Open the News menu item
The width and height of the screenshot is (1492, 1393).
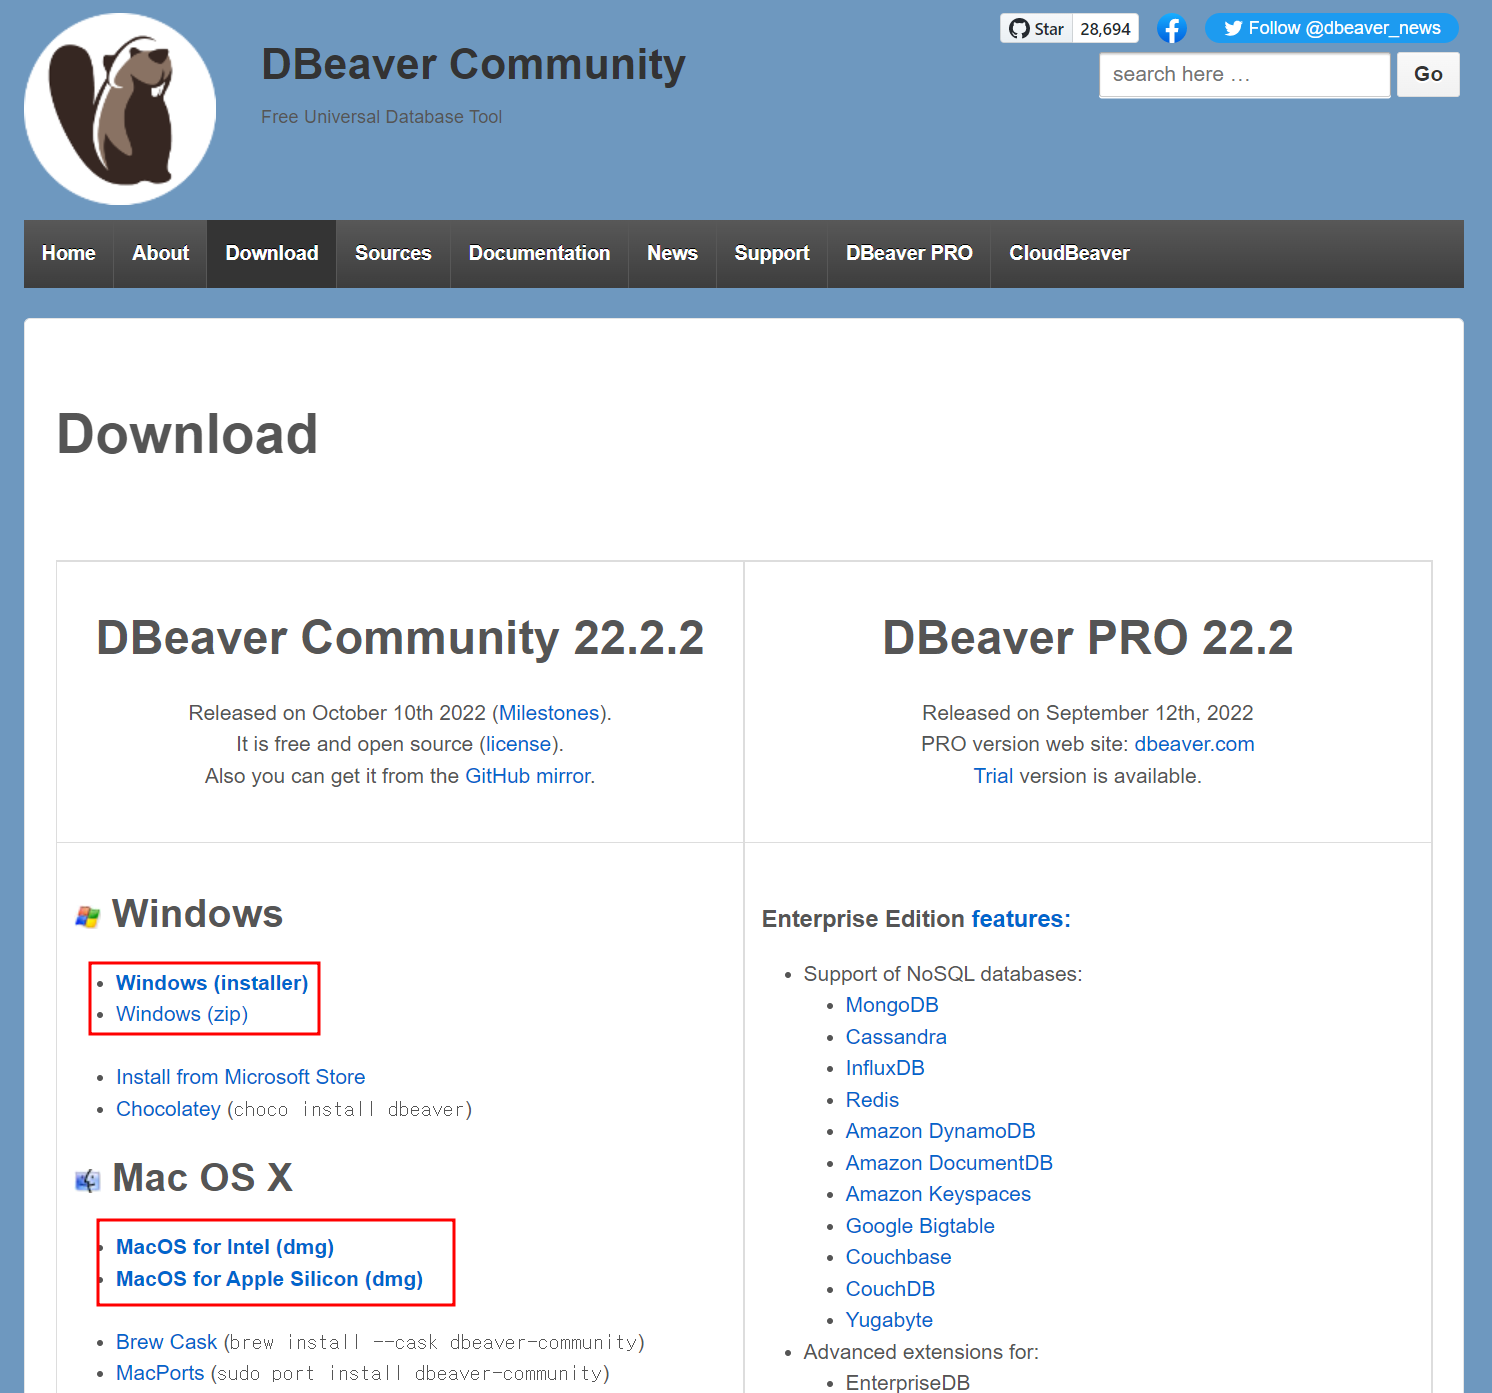click(x=672, y=254)
